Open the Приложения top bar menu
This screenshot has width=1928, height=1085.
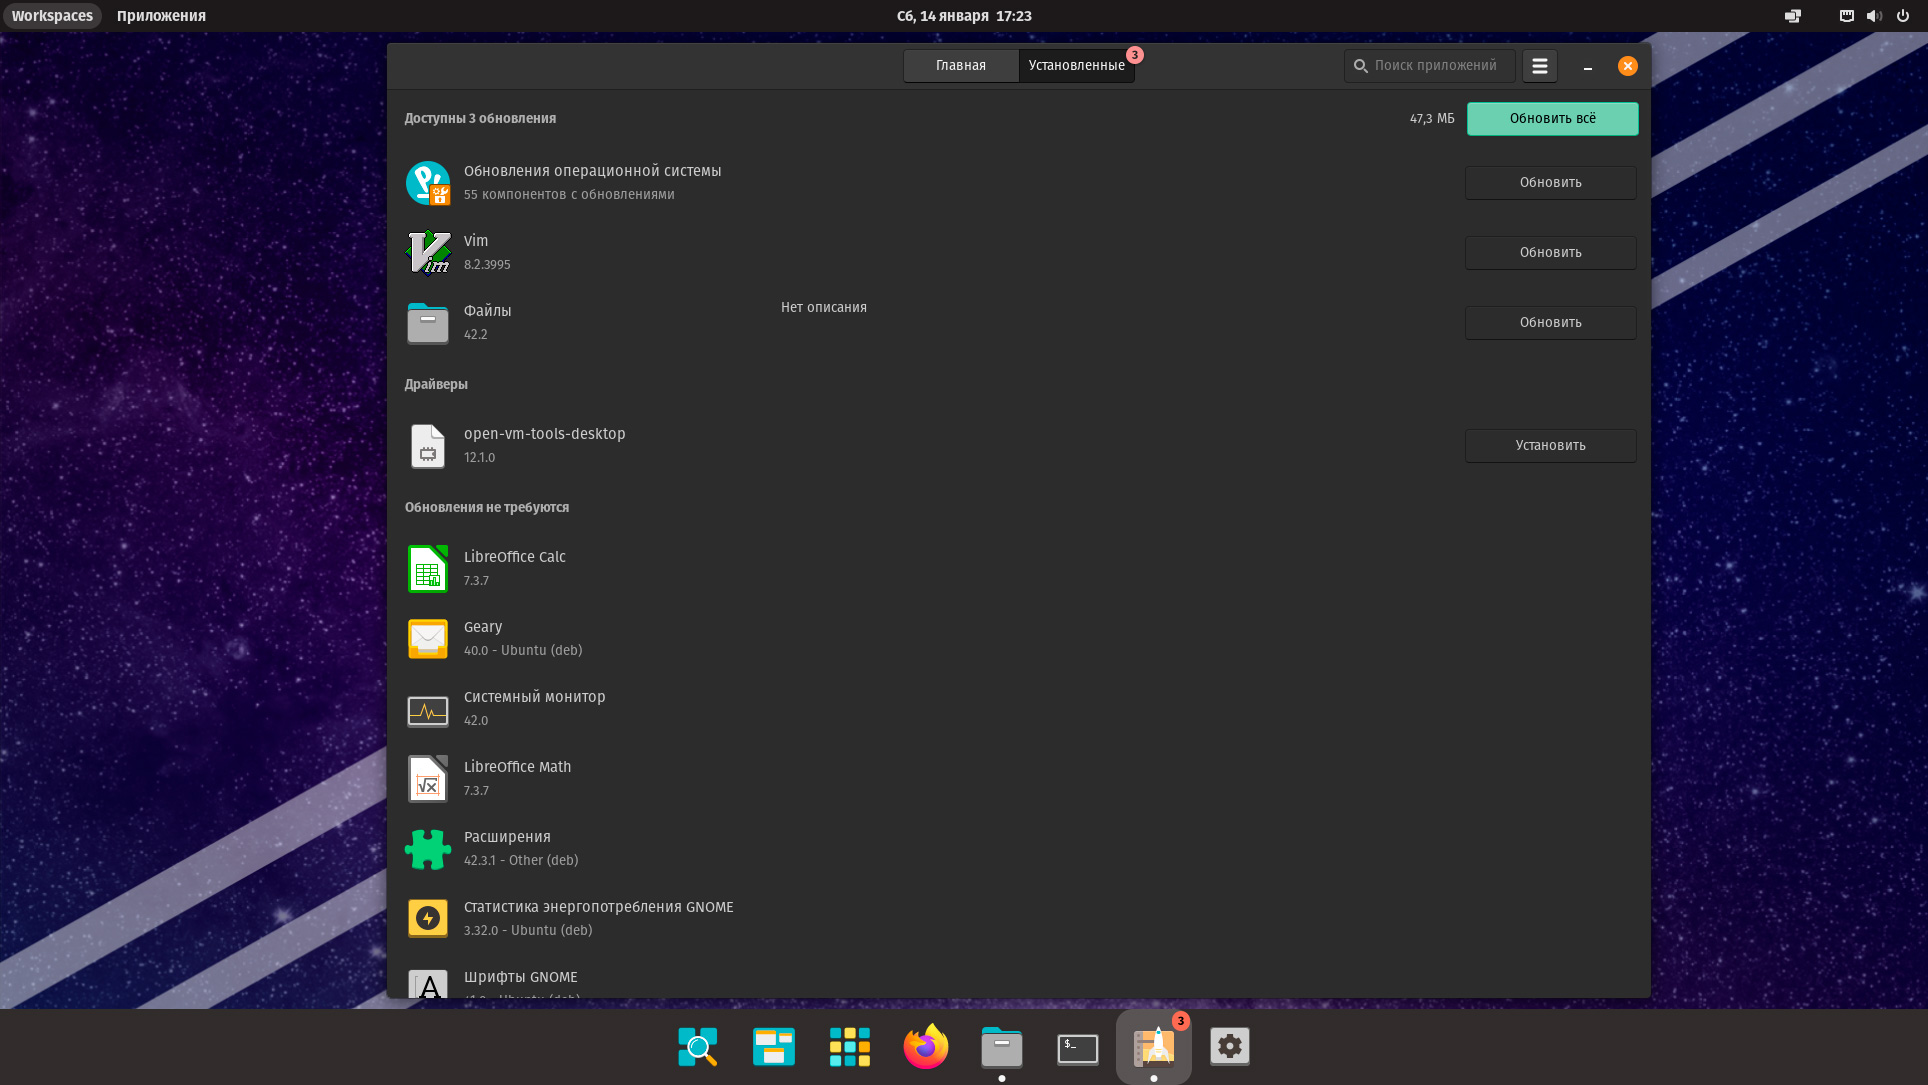161,16
